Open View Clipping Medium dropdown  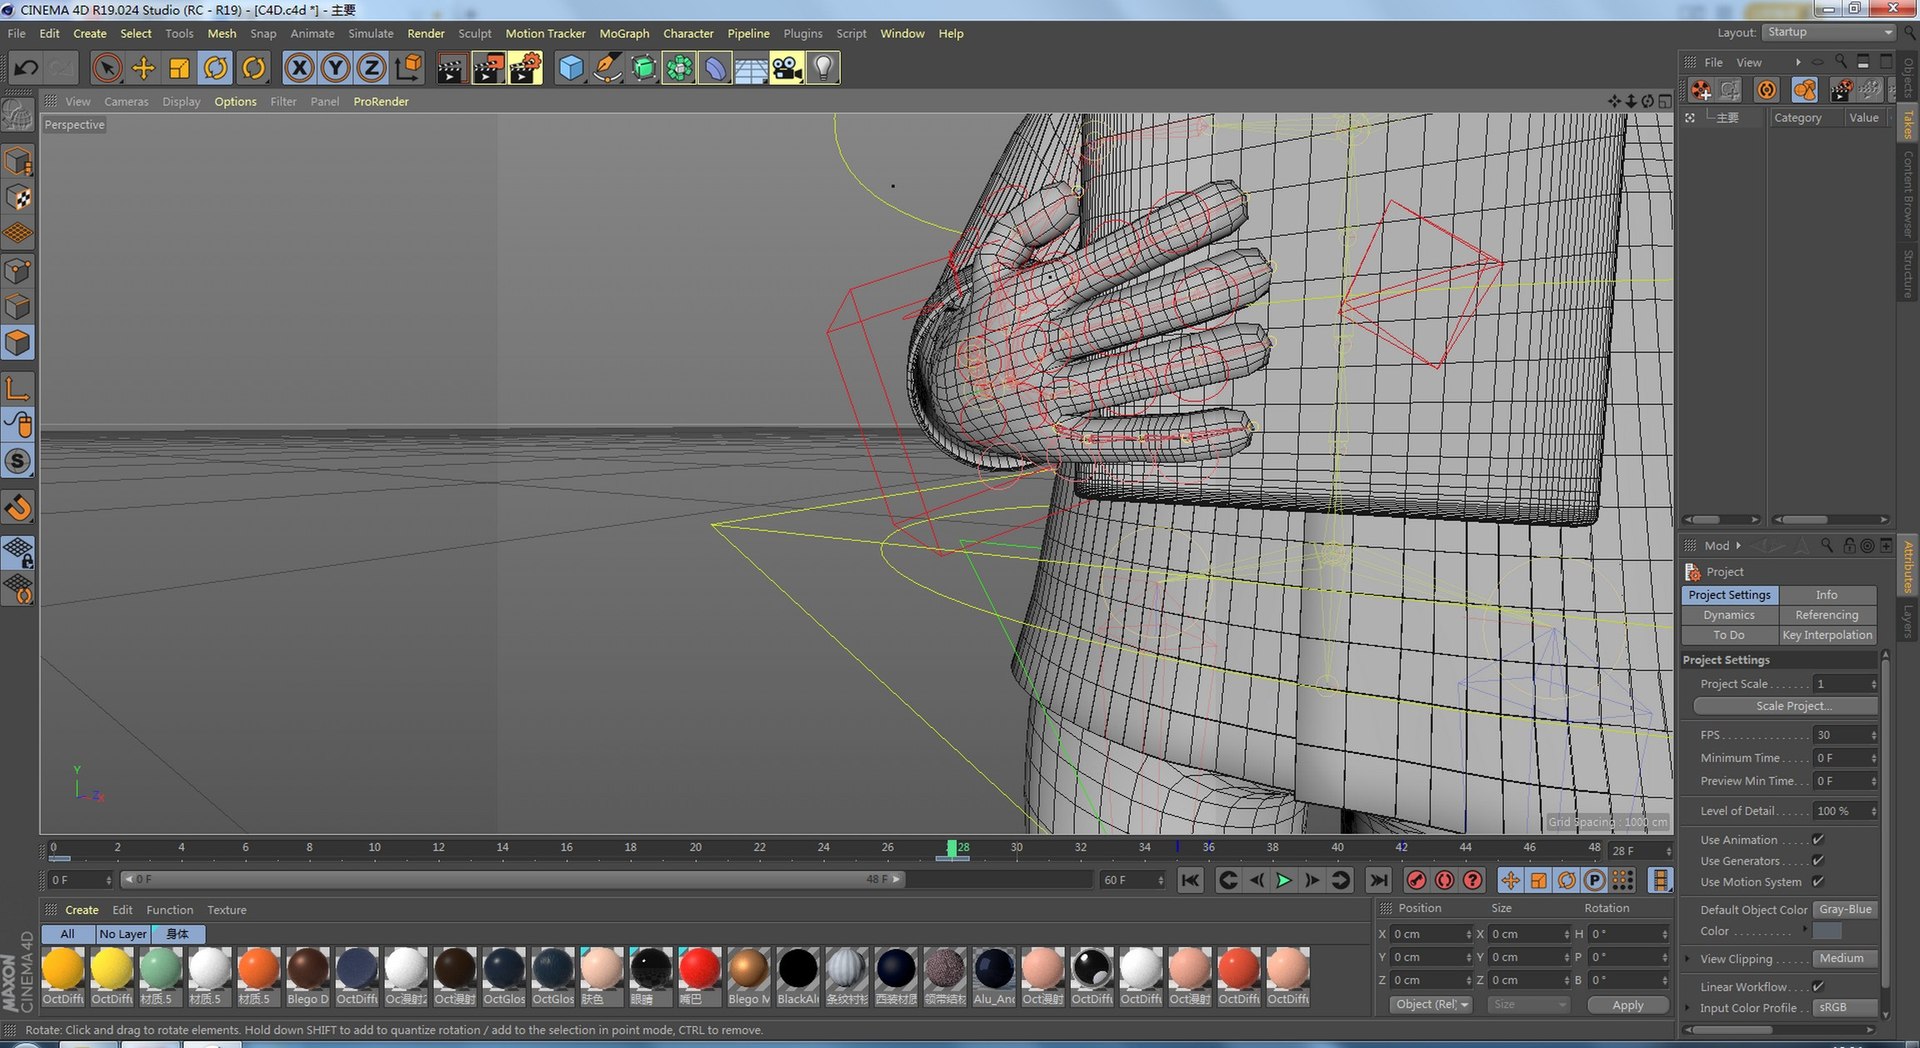[1846, 959]
